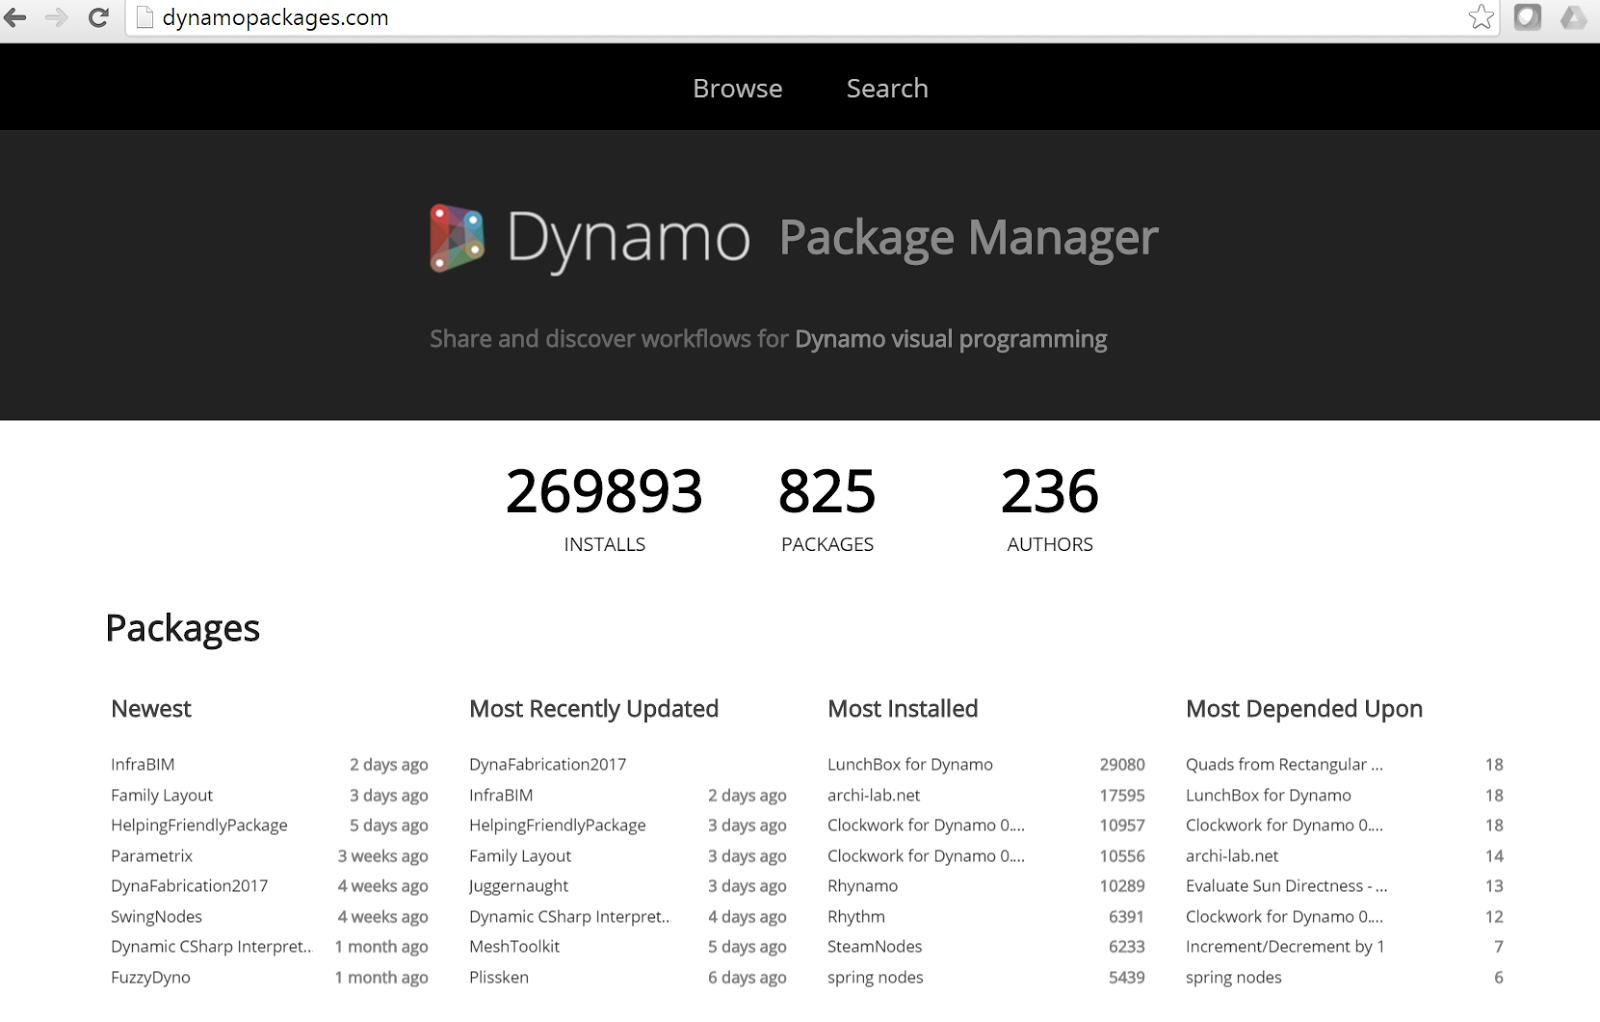Open the Browse menu
Viewport: 1600px width, 1022px height.
[737, 88]
